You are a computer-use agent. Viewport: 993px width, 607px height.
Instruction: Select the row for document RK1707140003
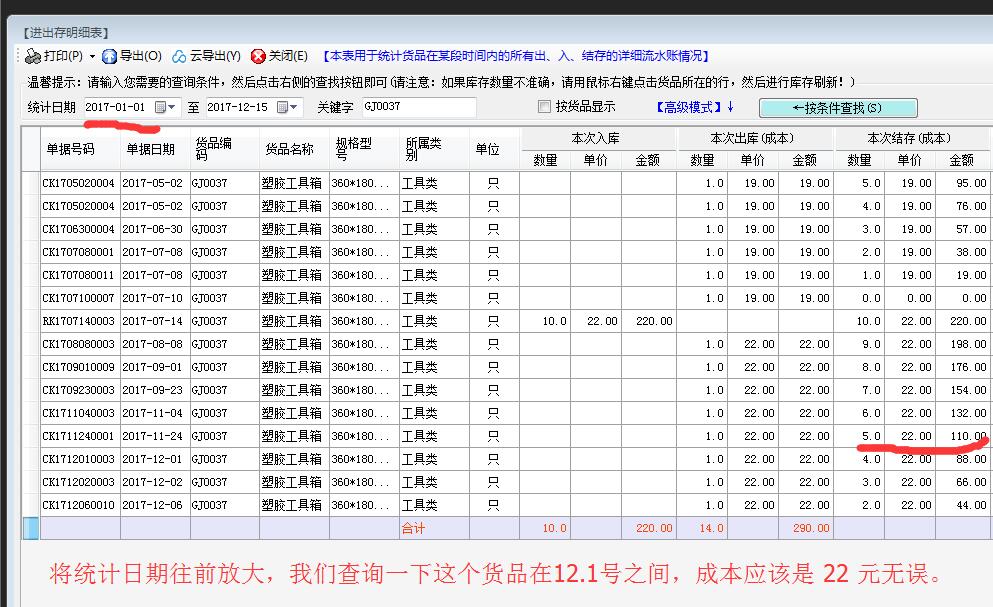[x=78, y=321]
